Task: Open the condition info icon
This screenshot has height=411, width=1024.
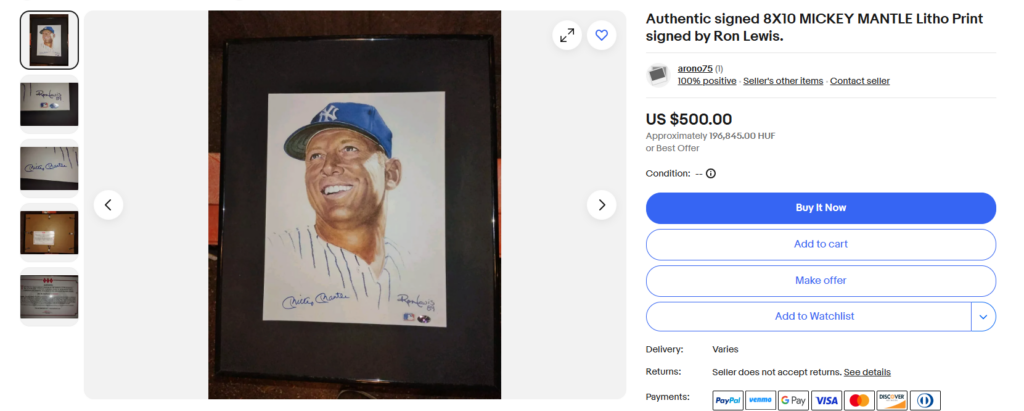Action: (711, 174)
